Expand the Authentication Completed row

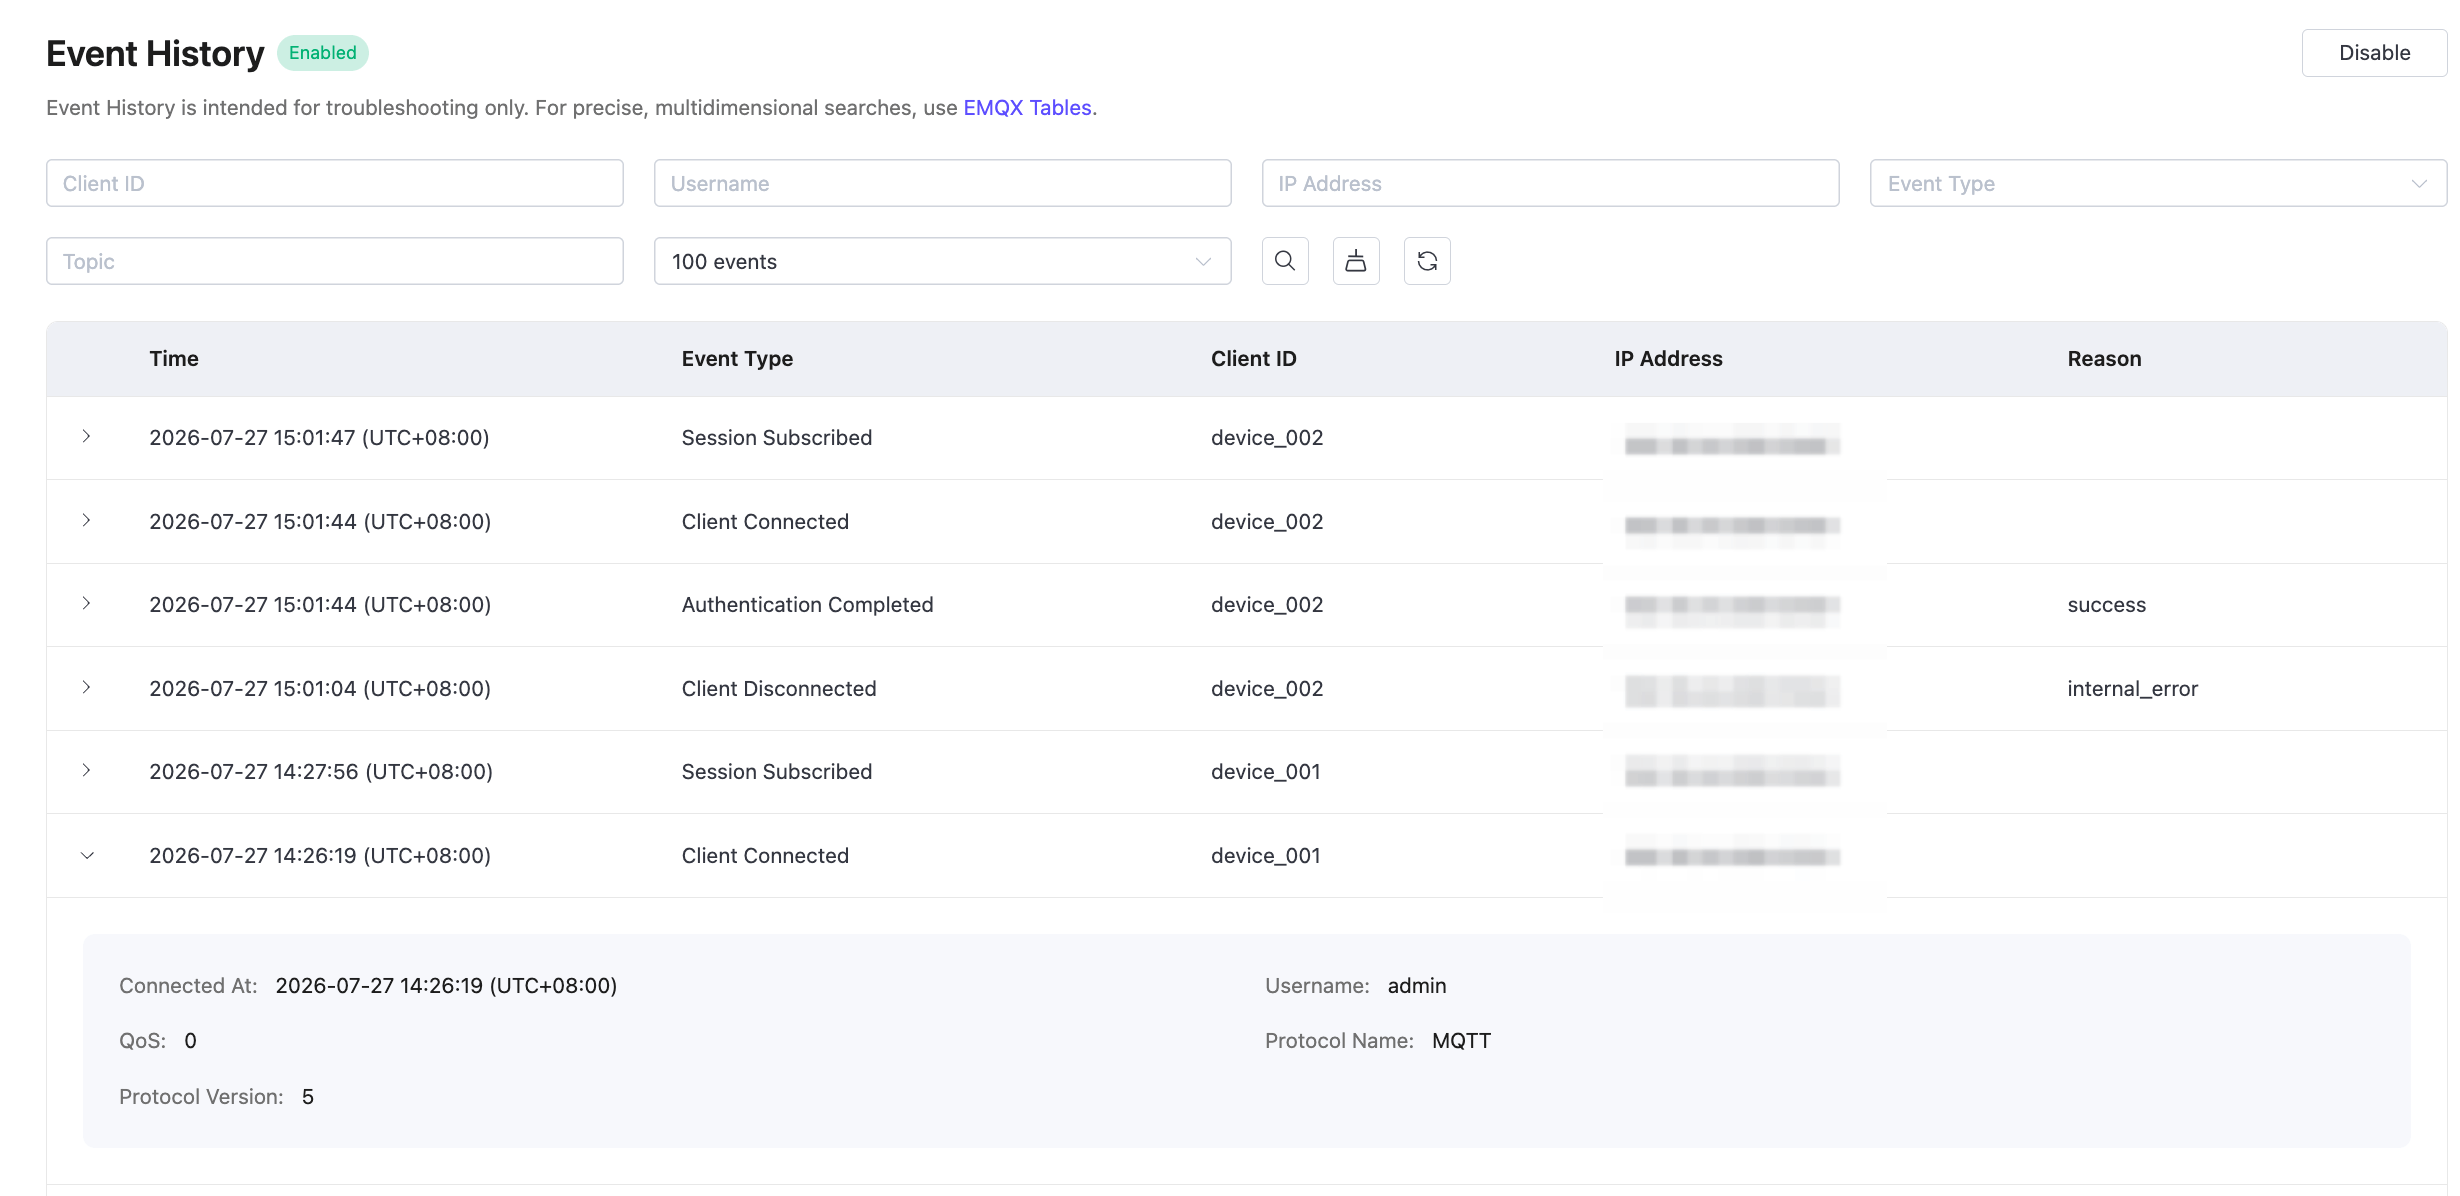coord(87,604)
